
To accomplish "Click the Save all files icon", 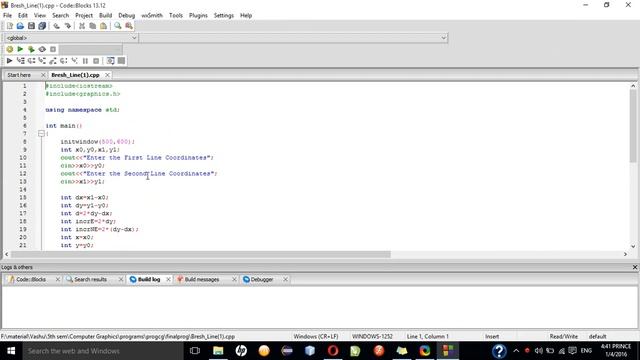I will (x=42, y=26).
